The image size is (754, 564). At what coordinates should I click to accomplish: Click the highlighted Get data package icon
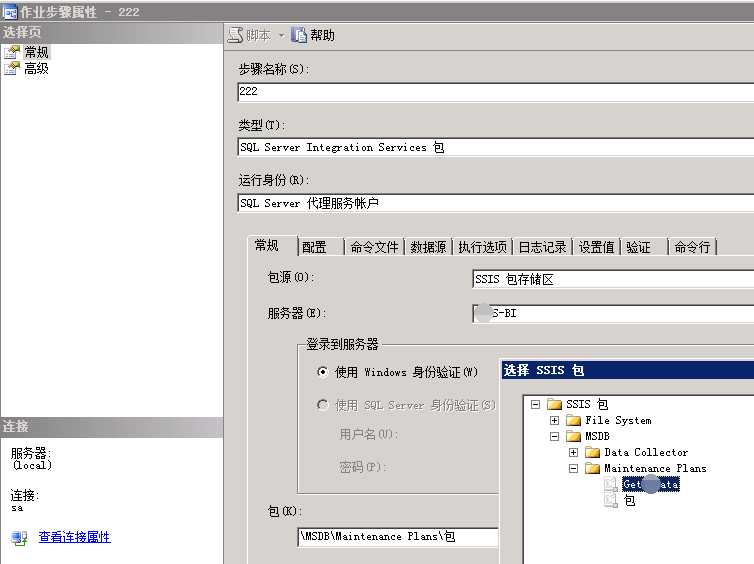(611, 484)
